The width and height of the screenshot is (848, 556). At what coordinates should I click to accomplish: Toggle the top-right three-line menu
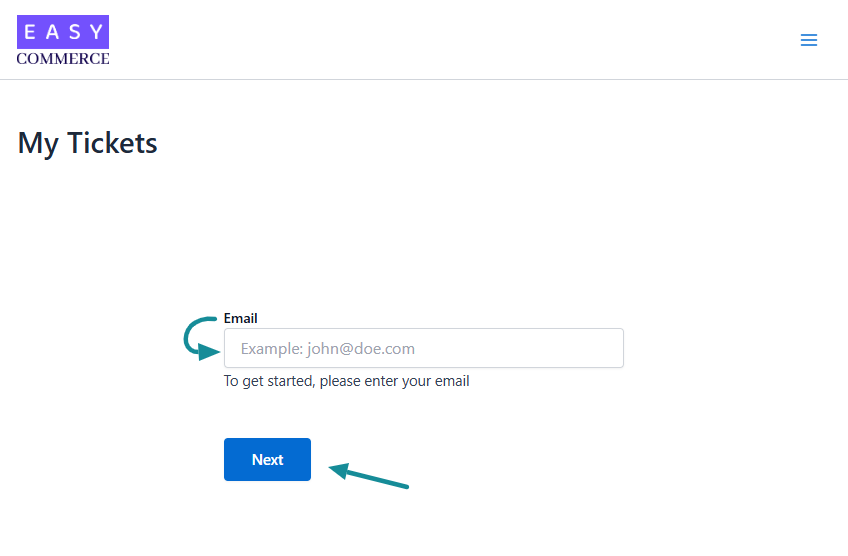809,40
